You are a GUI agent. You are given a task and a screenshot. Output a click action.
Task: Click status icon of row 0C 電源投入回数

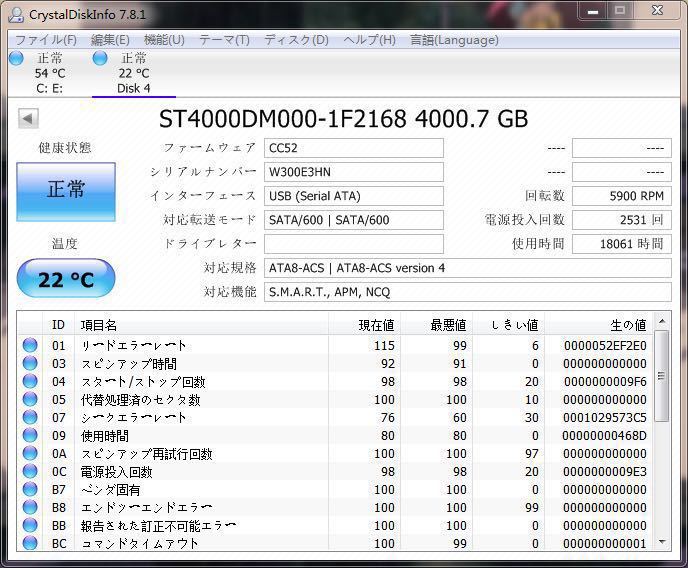(x=30, y=471)
